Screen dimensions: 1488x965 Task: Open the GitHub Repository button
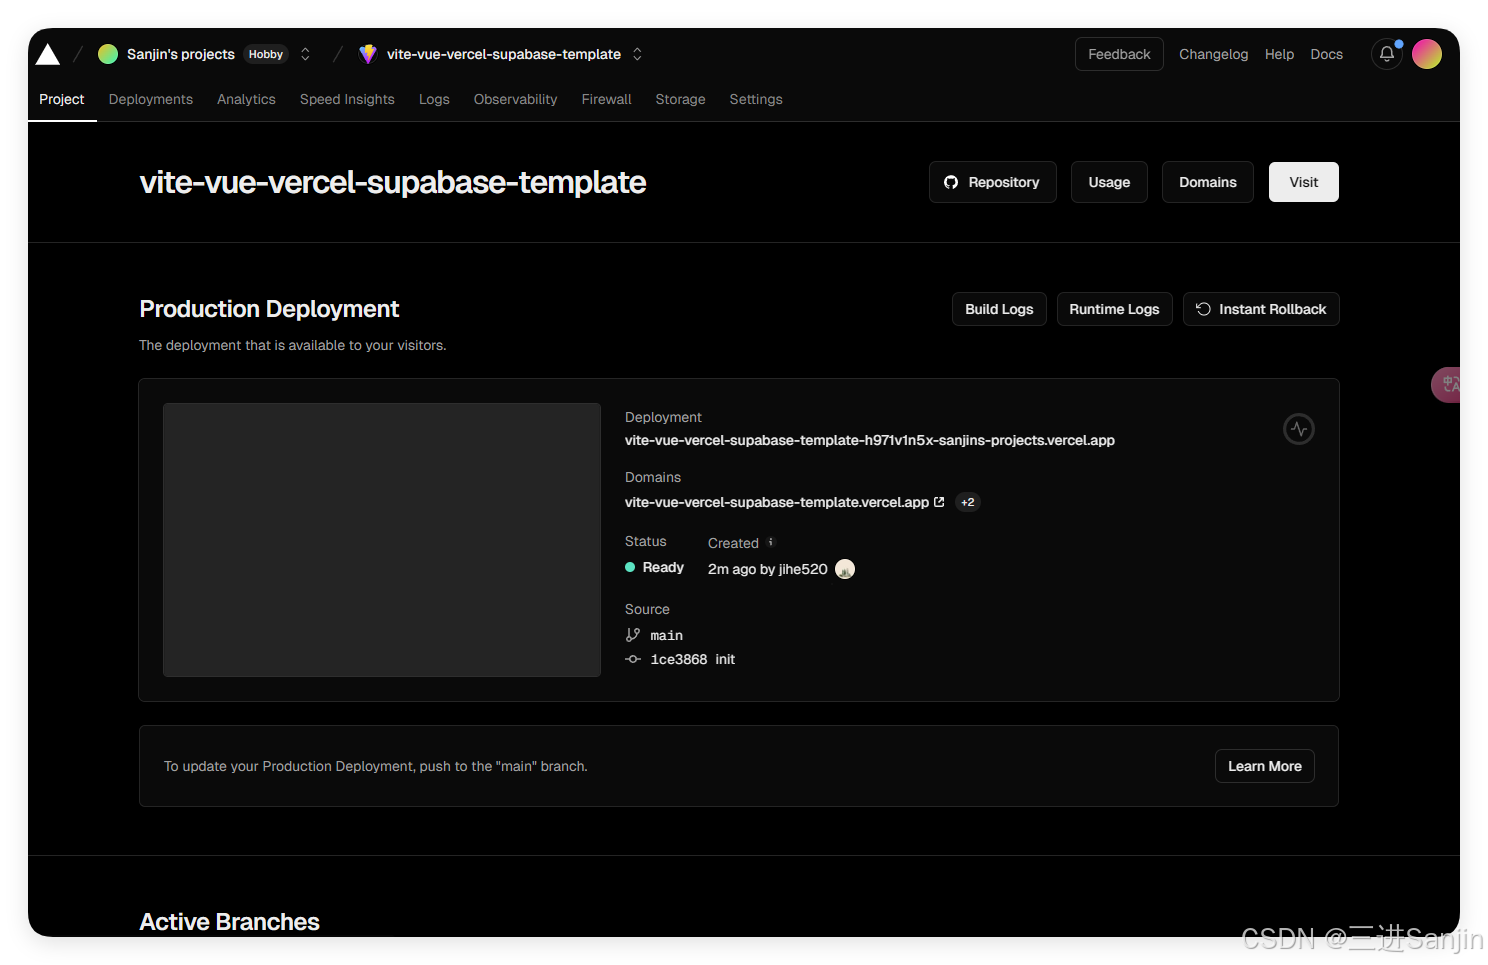[x=992, y=182]
